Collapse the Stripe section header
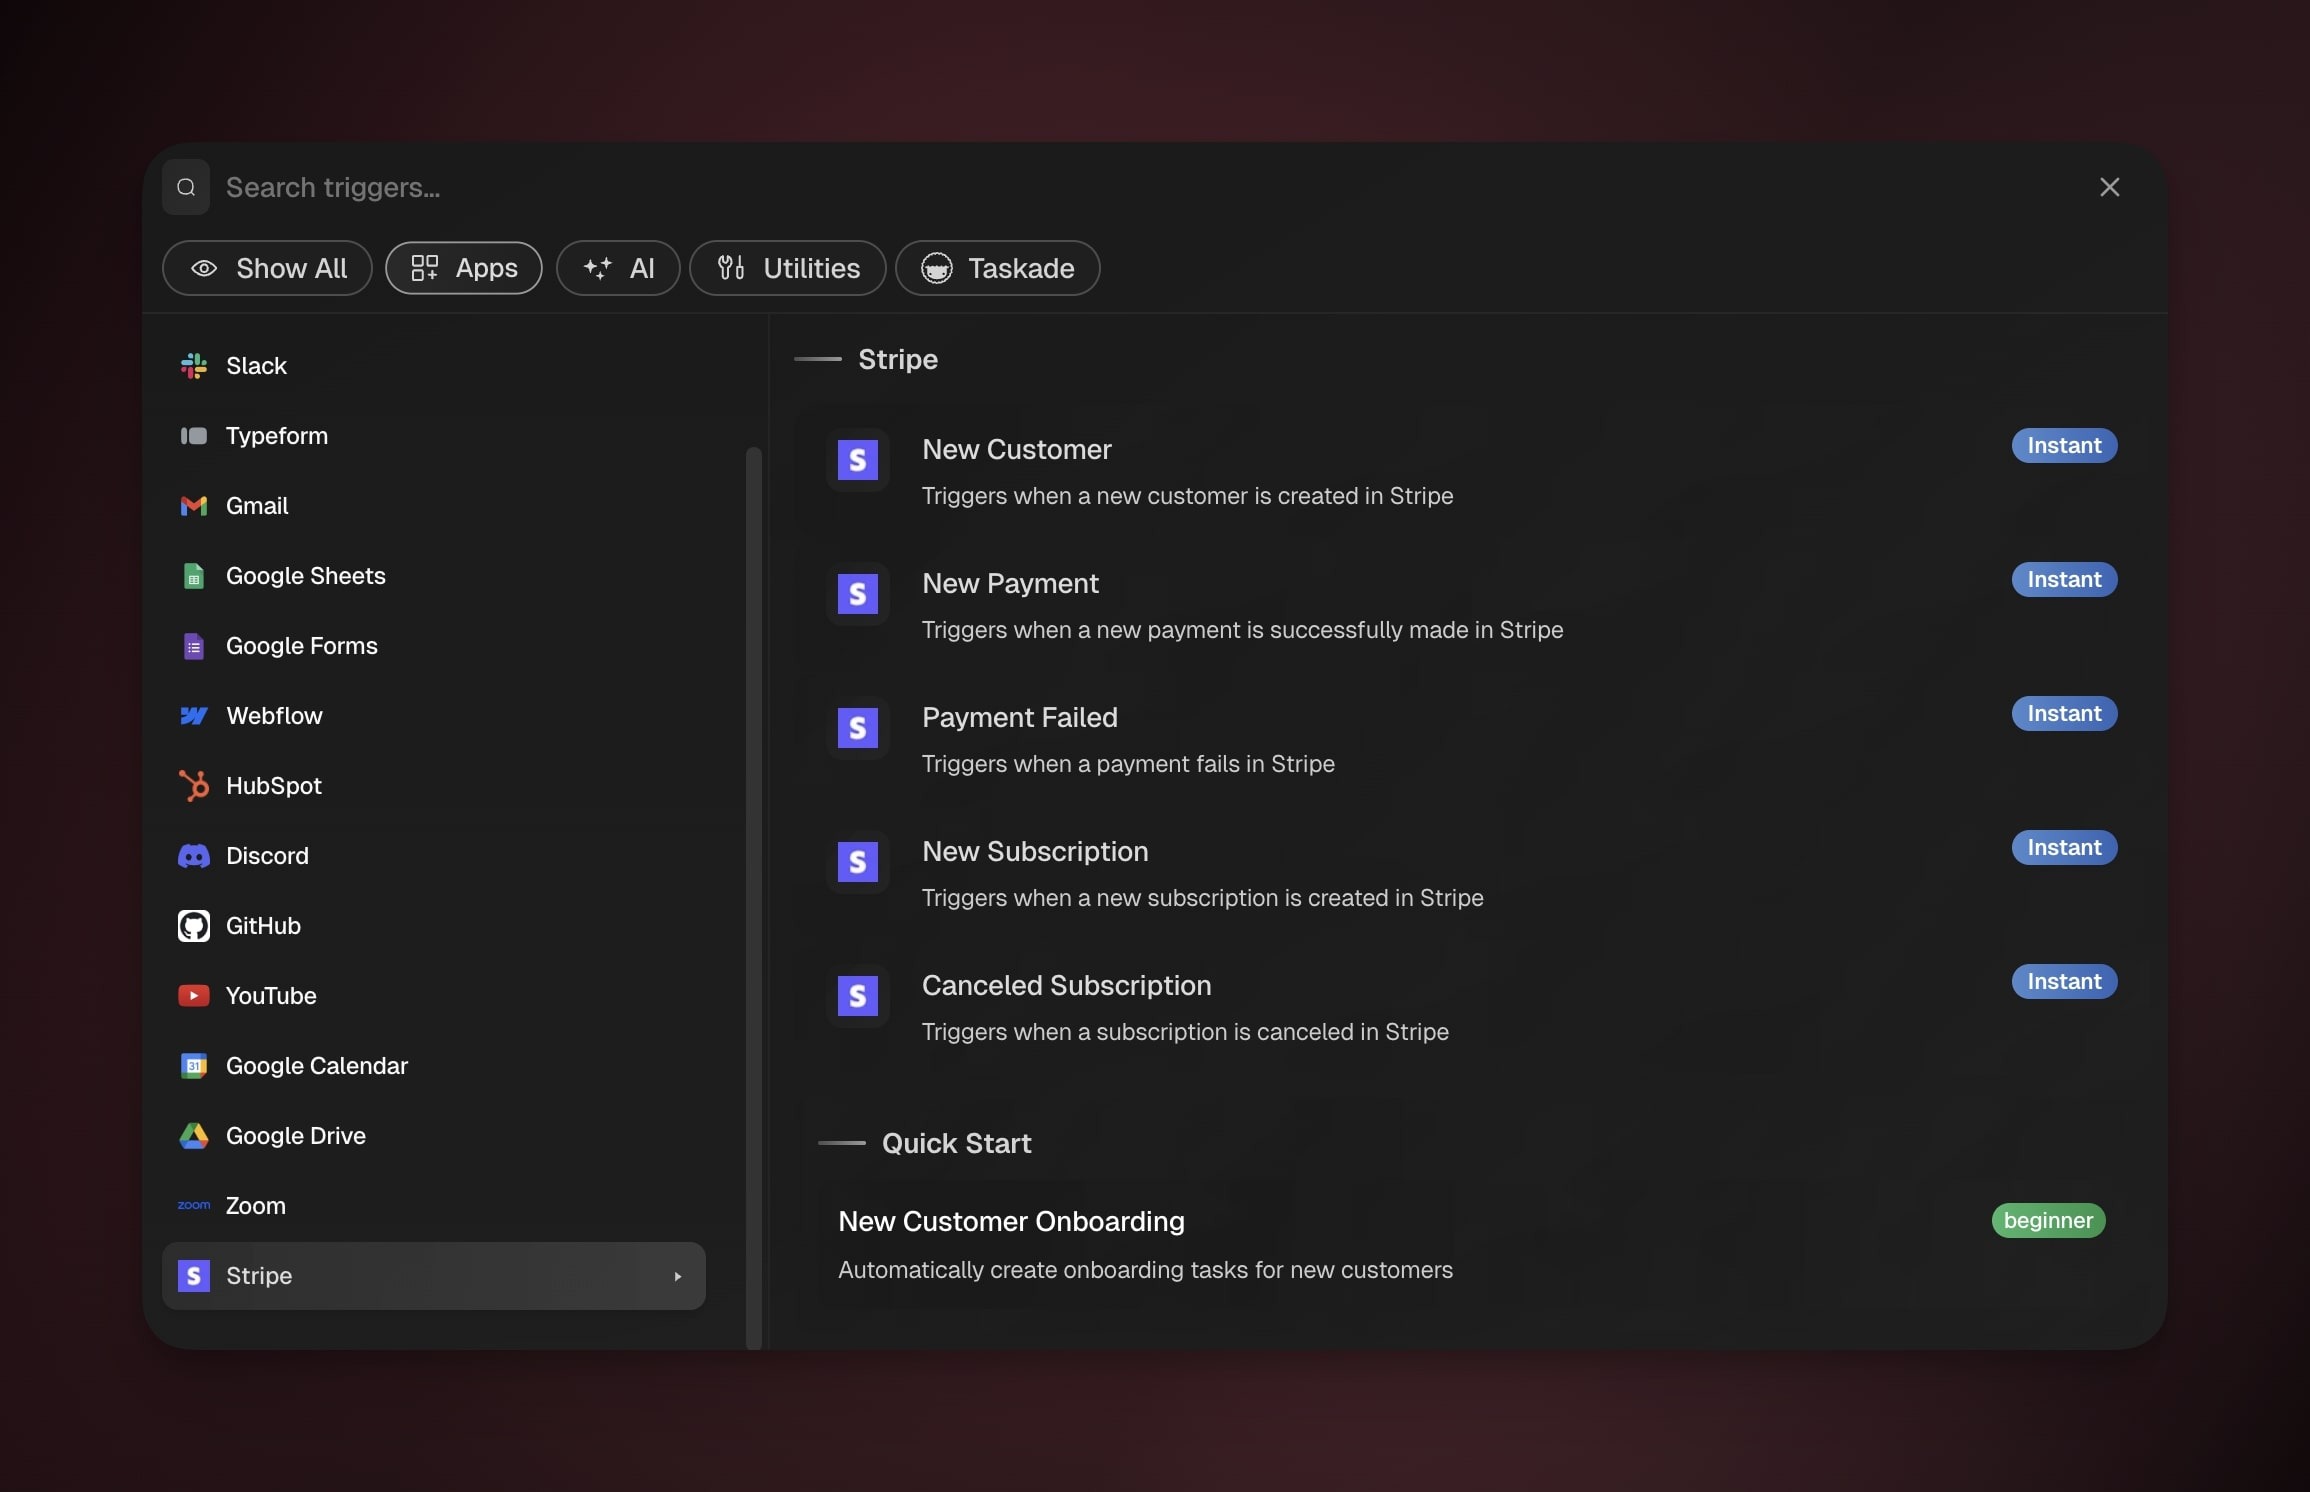This screenshot has height=1492, width=2310. click(896, 360)
